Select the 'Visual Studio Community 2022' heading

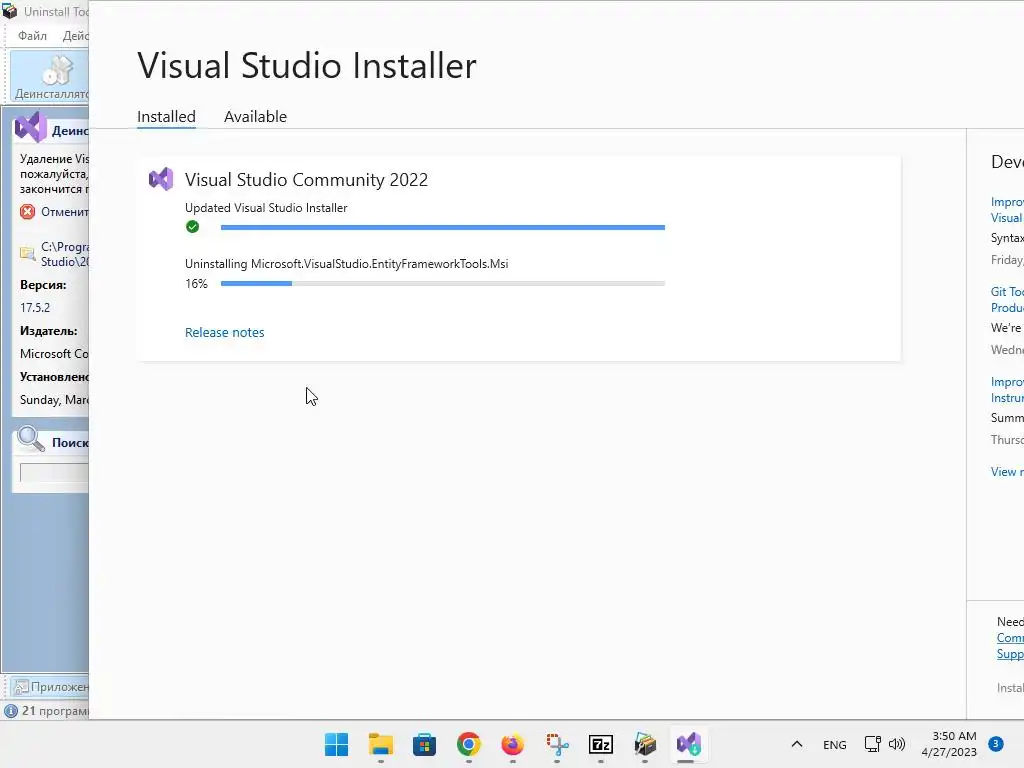pos(306,180)
